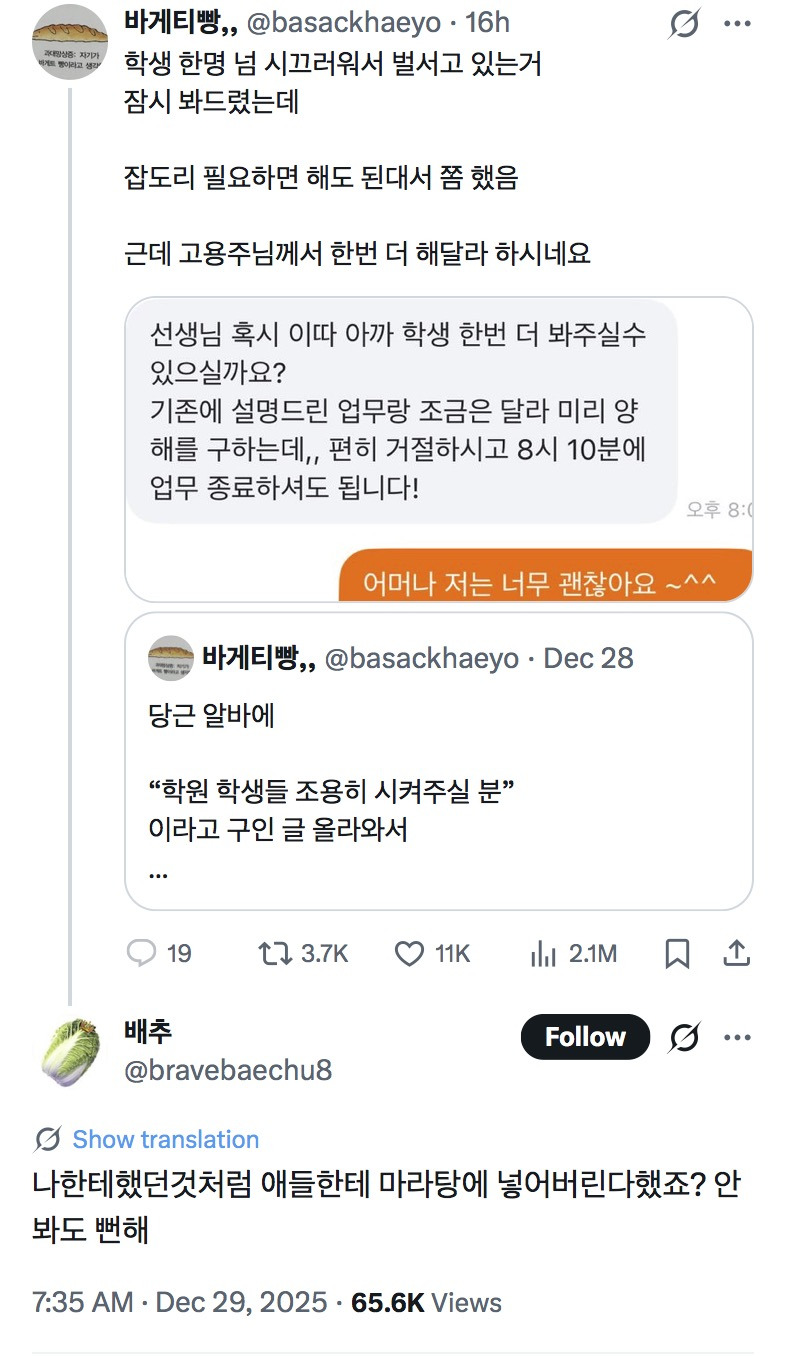Bookmark the tweet using the bookmark icon

tap(677, 954)
